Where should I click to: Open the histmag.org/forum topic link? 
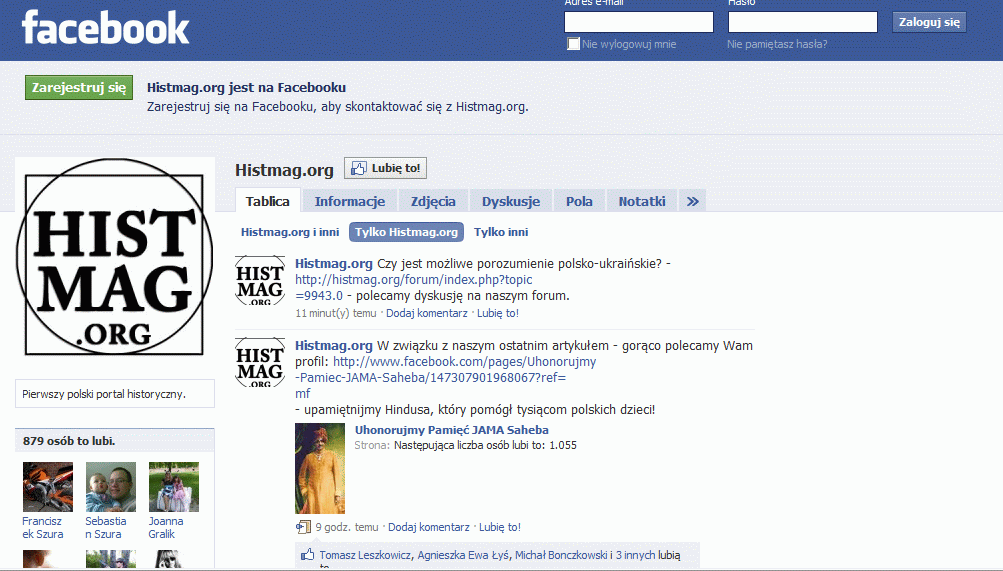(x=413, y=288)
